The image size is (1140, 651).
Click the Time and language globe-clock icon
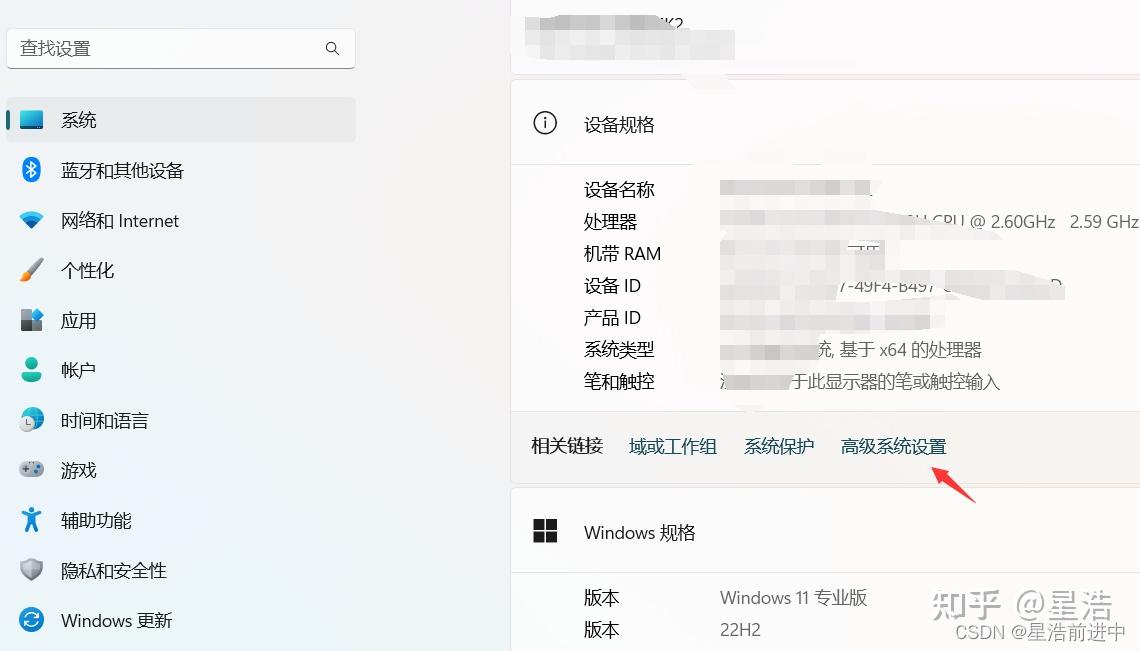click(31, 420)
